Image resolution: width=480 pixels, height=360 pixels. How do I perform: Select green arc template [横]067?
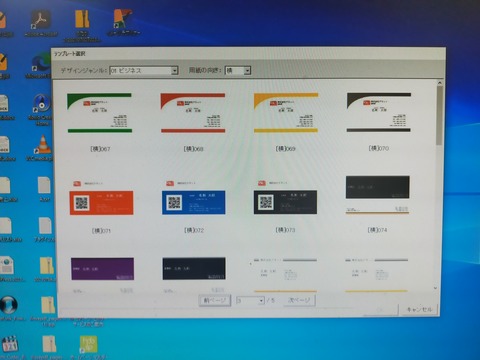(100, 113)
